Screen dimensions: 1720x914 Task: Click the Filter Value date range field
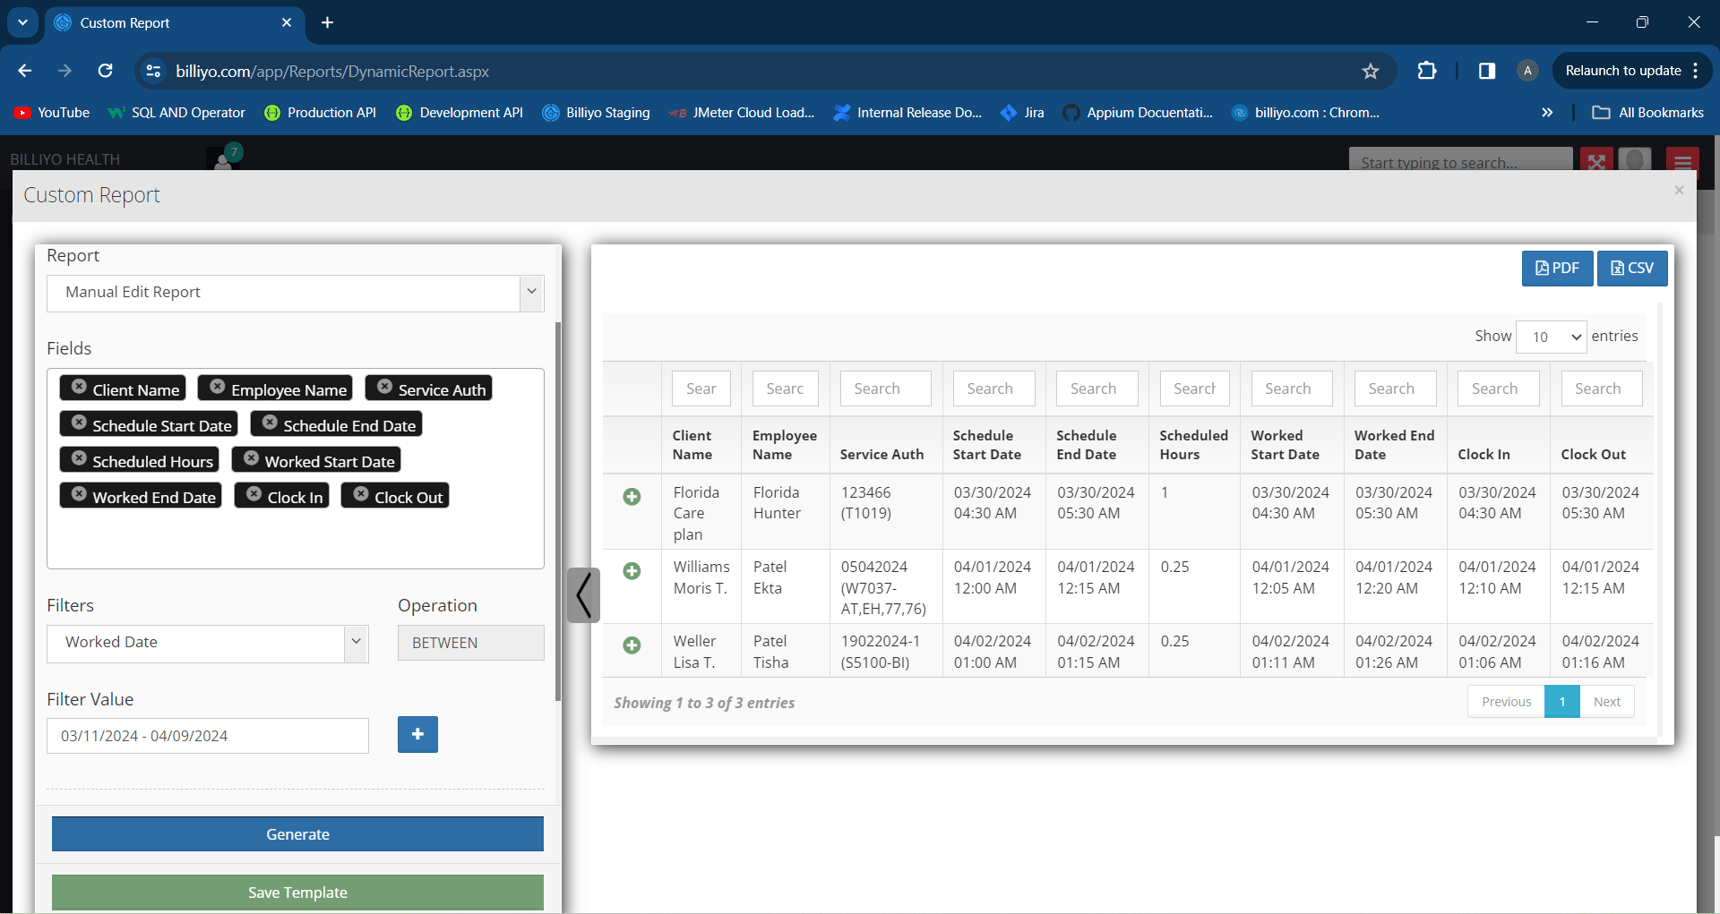[x=207, y=736]
